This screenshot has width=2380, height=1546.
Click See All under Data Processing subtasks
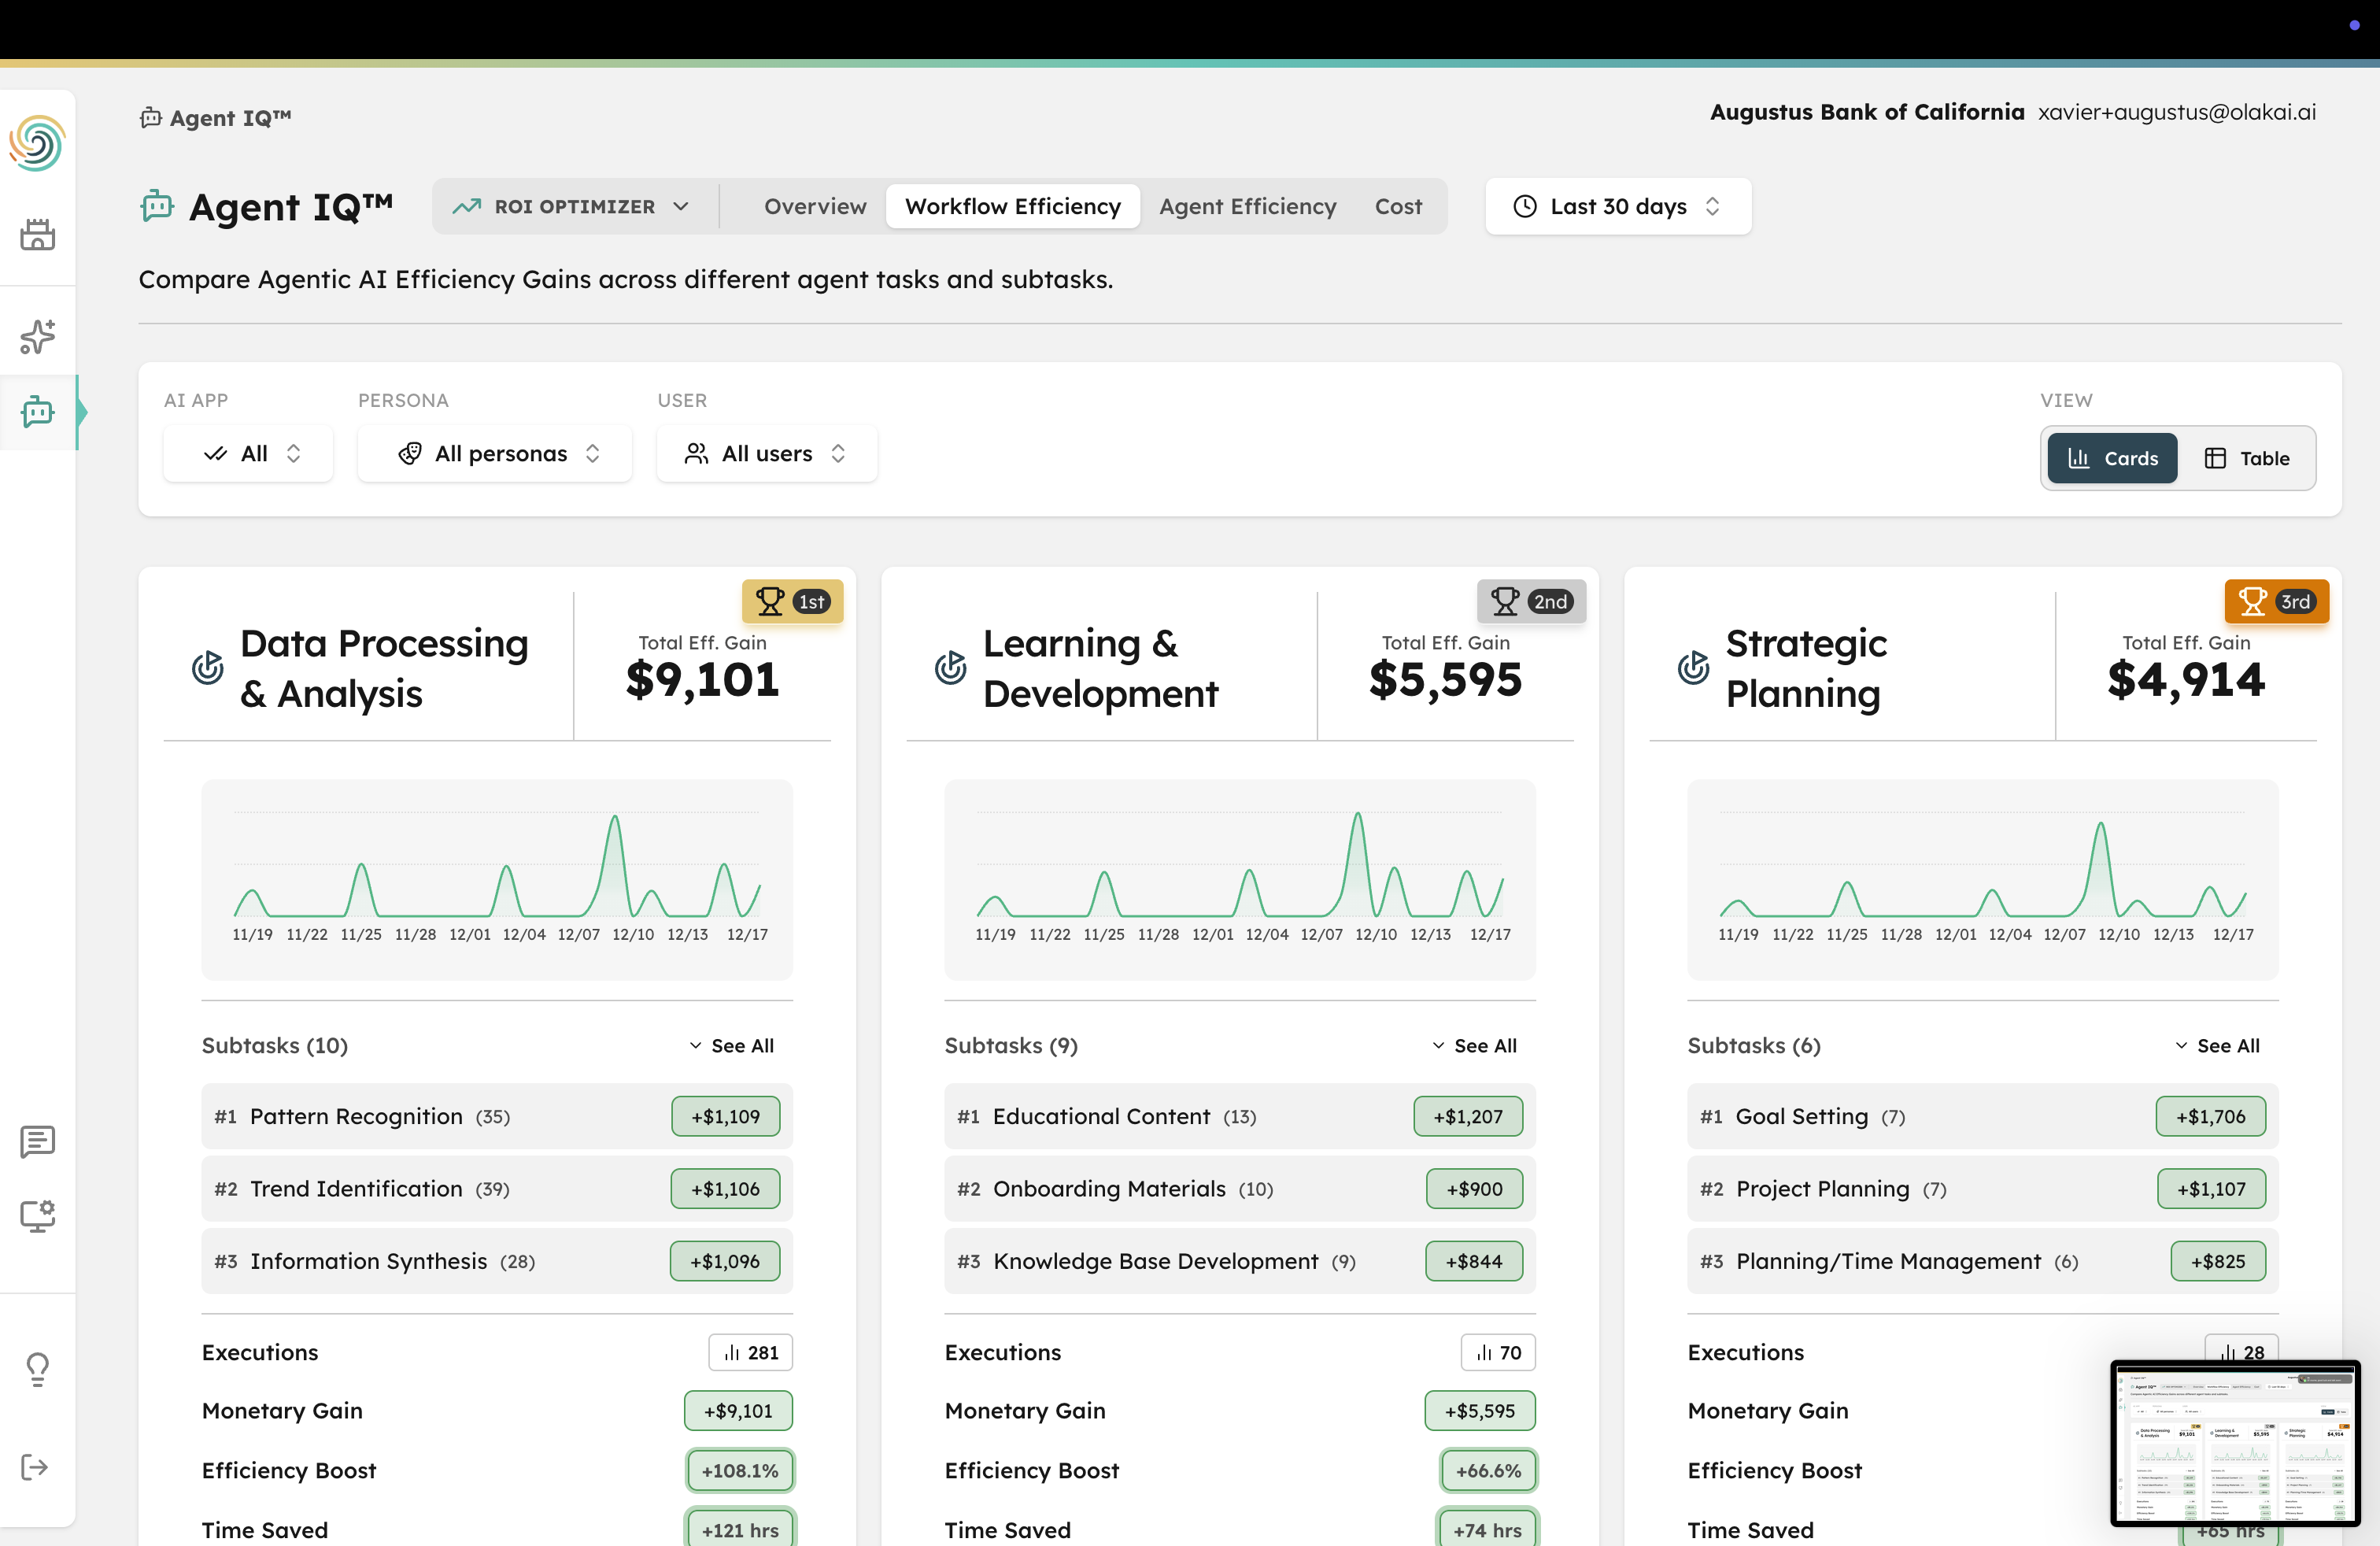[x=732, y=1045]
